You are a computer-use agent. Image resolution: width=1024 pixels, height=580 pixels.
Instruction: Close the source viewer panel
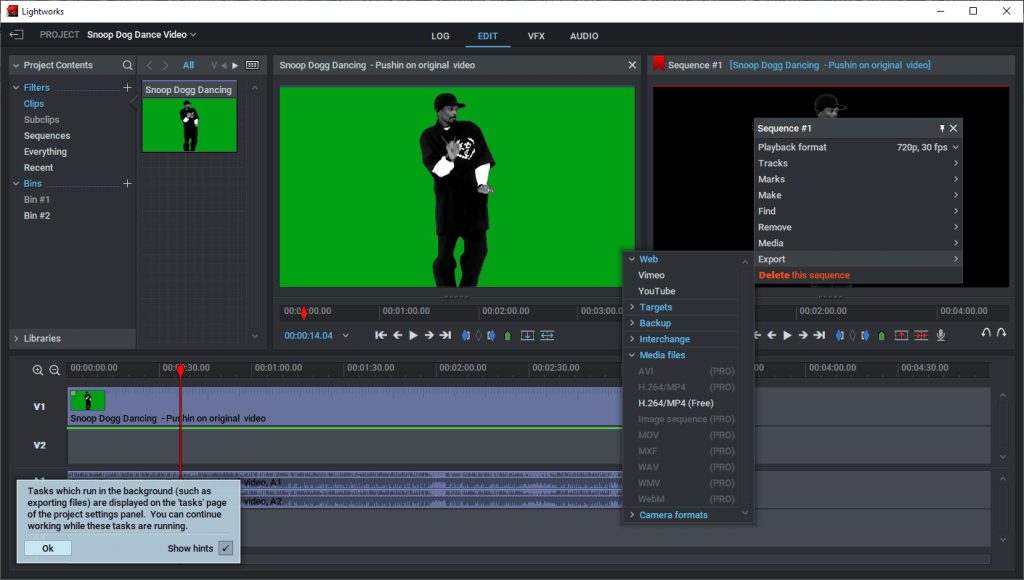pyautogui.click(x=632, y=65)
